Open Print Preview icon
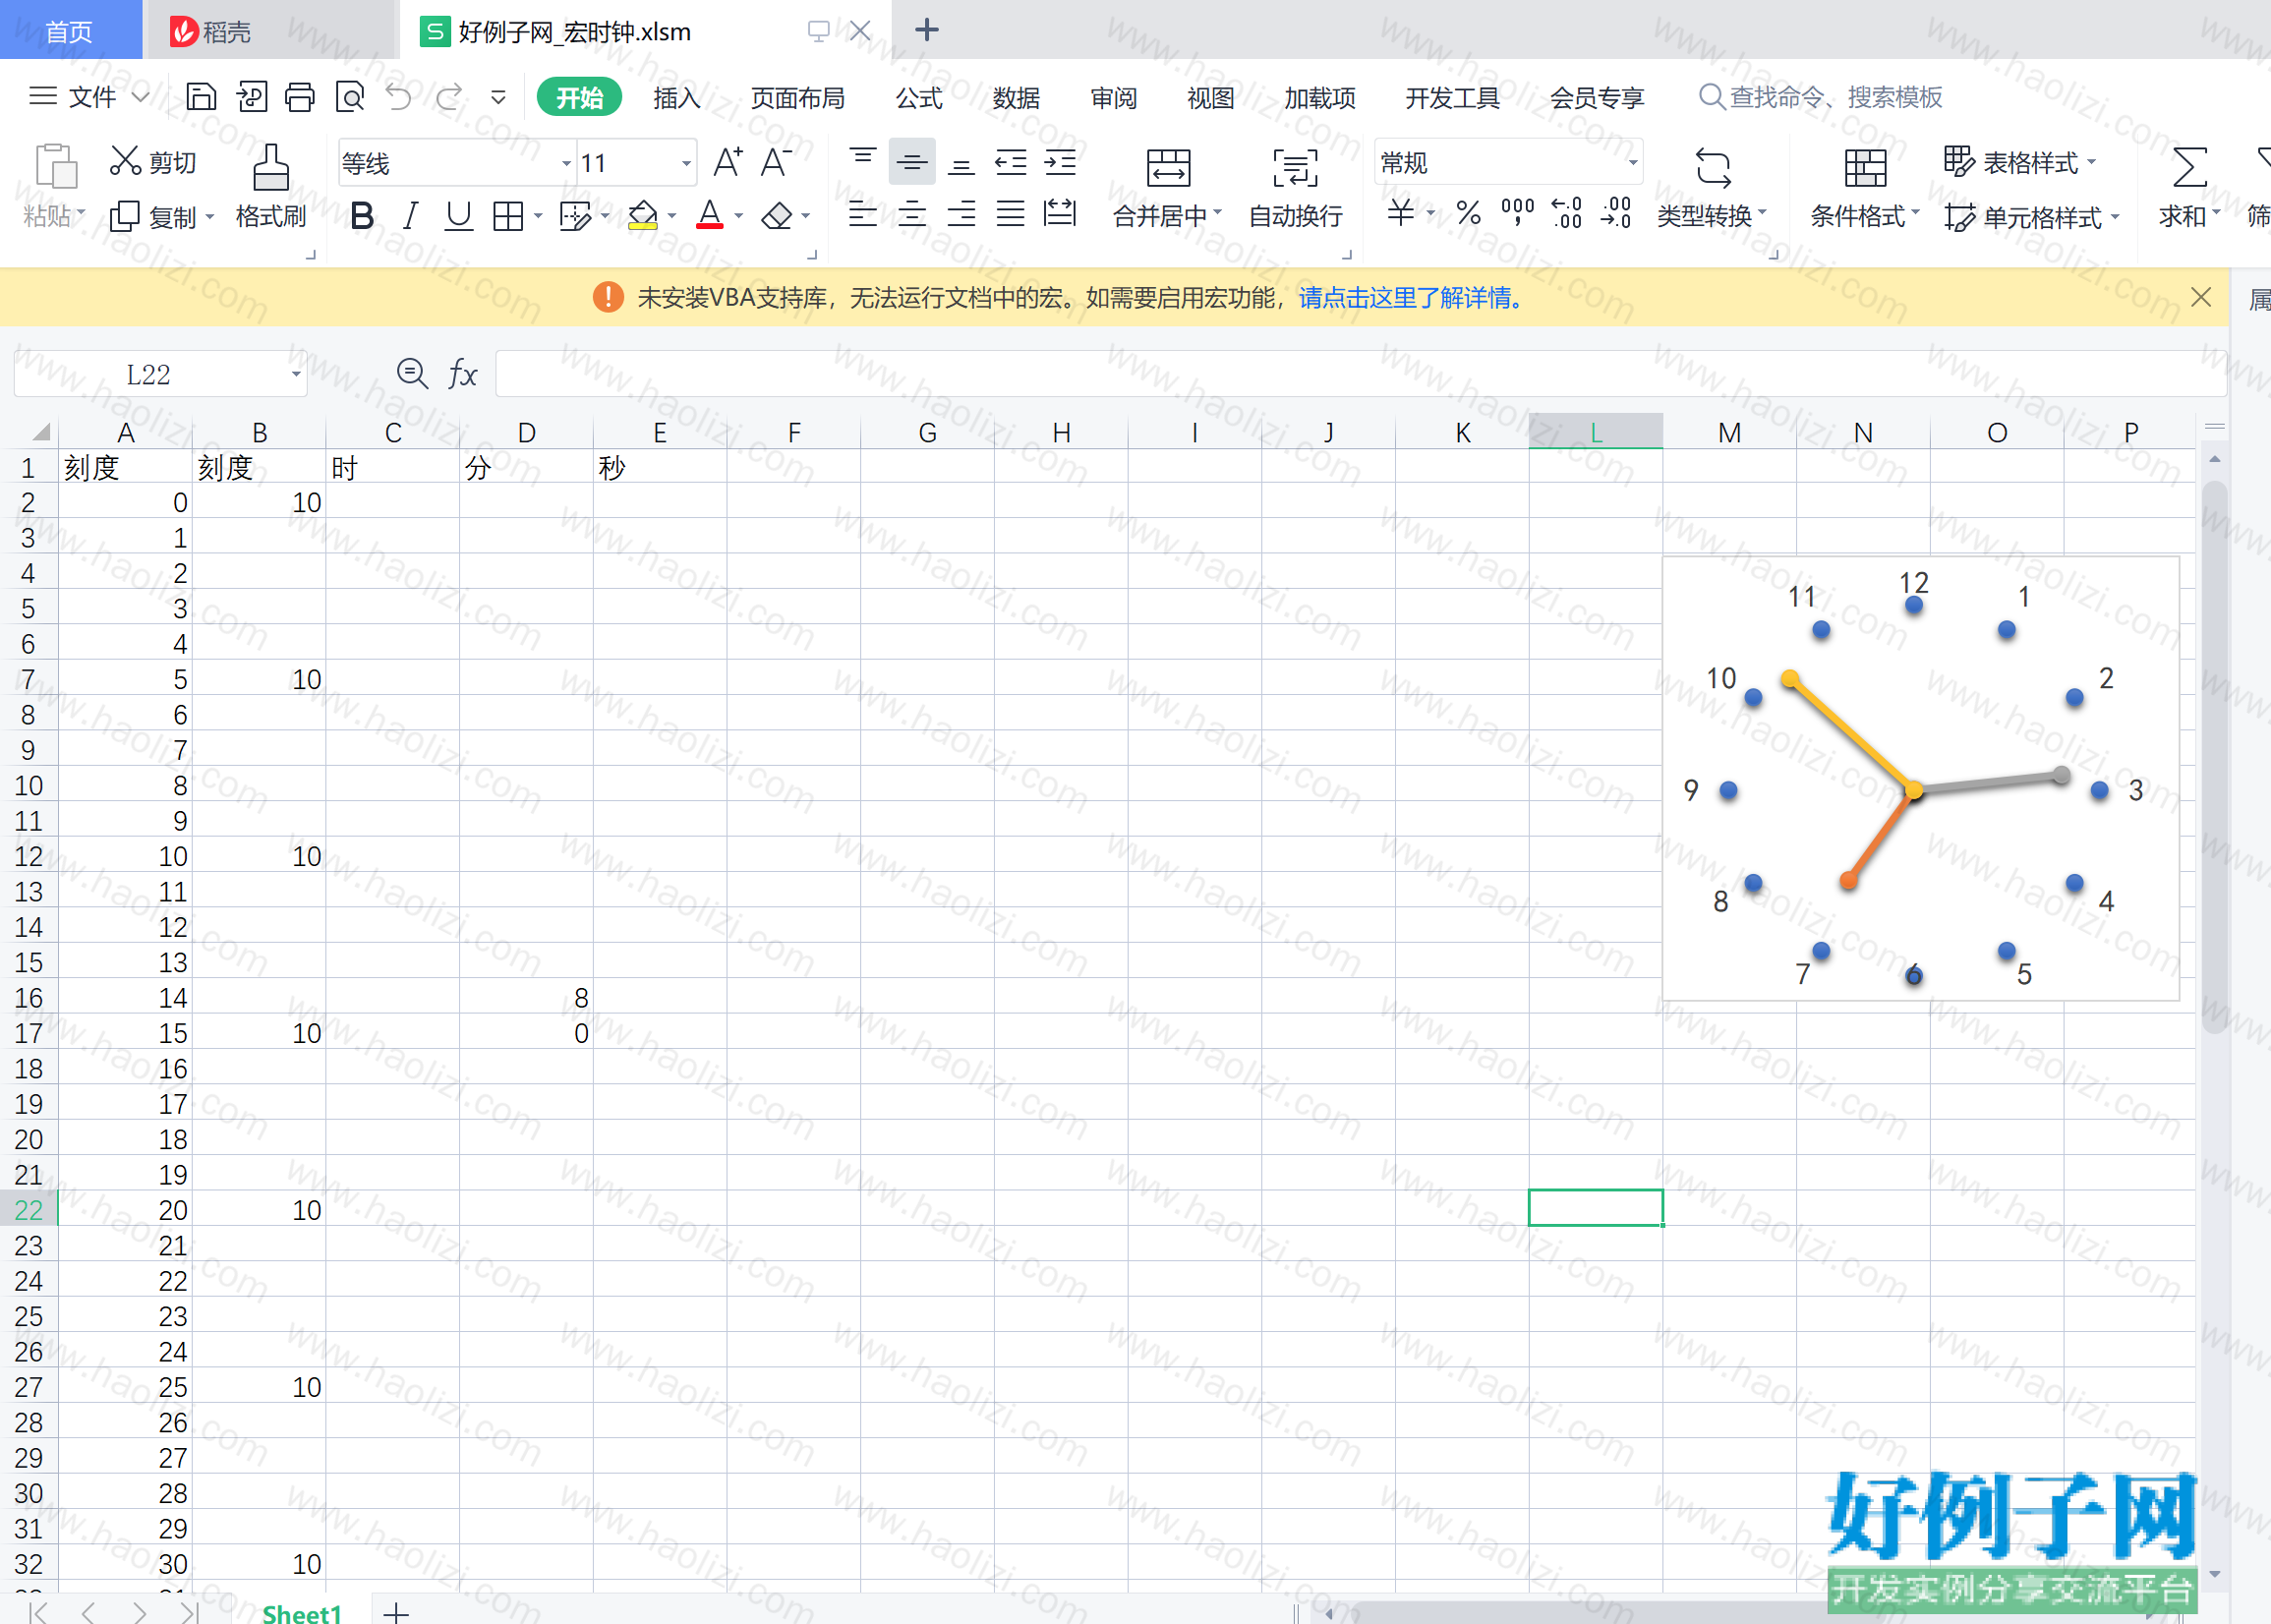This screenshot has height=1624, width=2271. [x=349, y=97]
